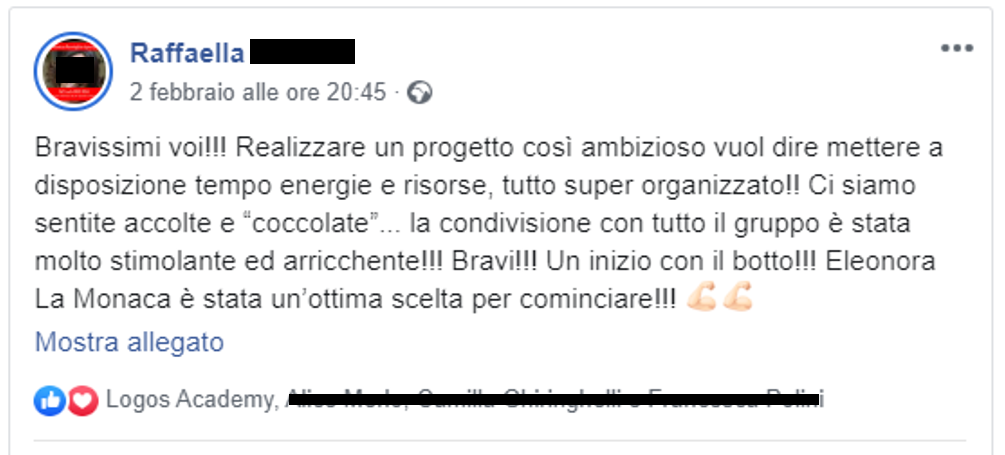Open Logos Academy in the reactions list
The image size is (1005, 455).
tap(188, 400)
